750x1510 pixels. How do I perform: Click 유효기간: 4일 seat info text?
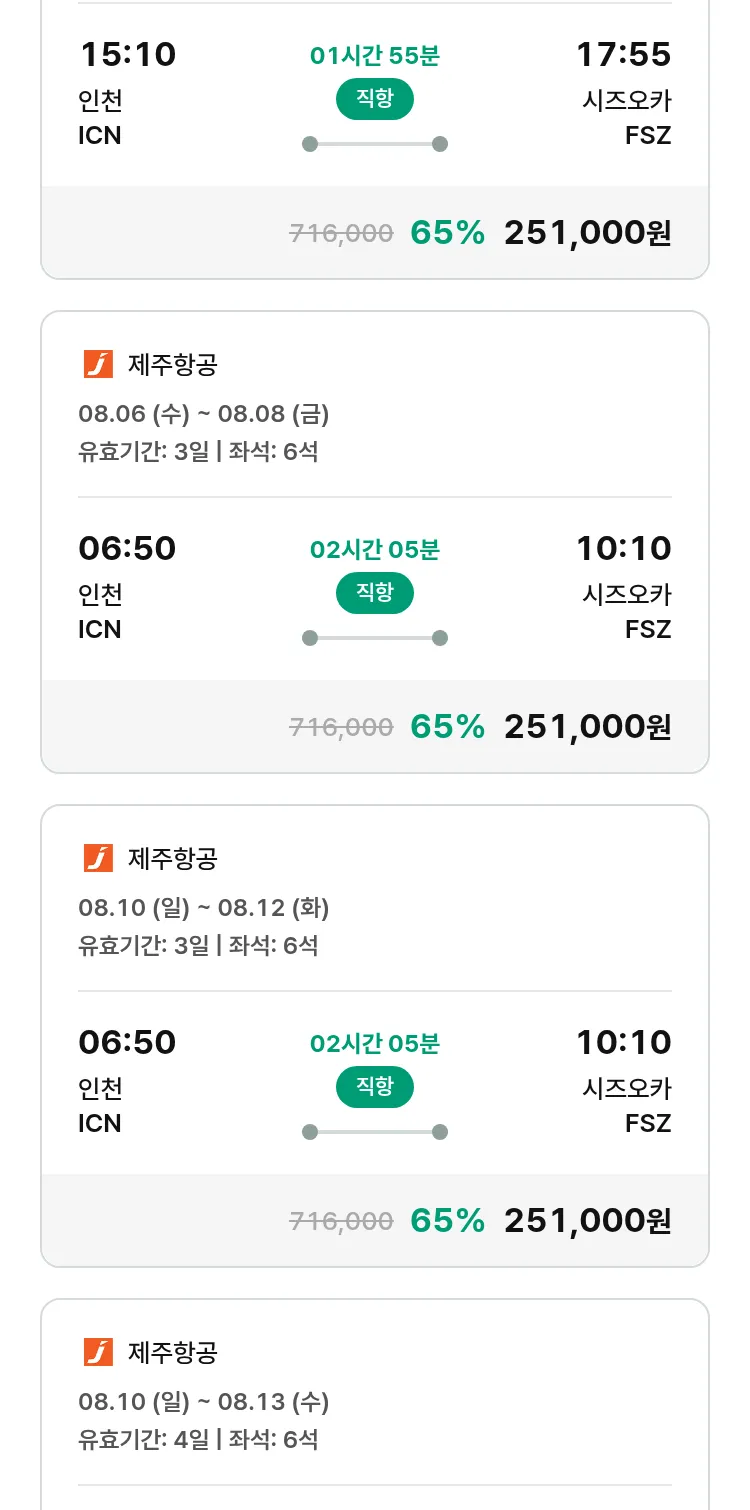pos(198,1440)
